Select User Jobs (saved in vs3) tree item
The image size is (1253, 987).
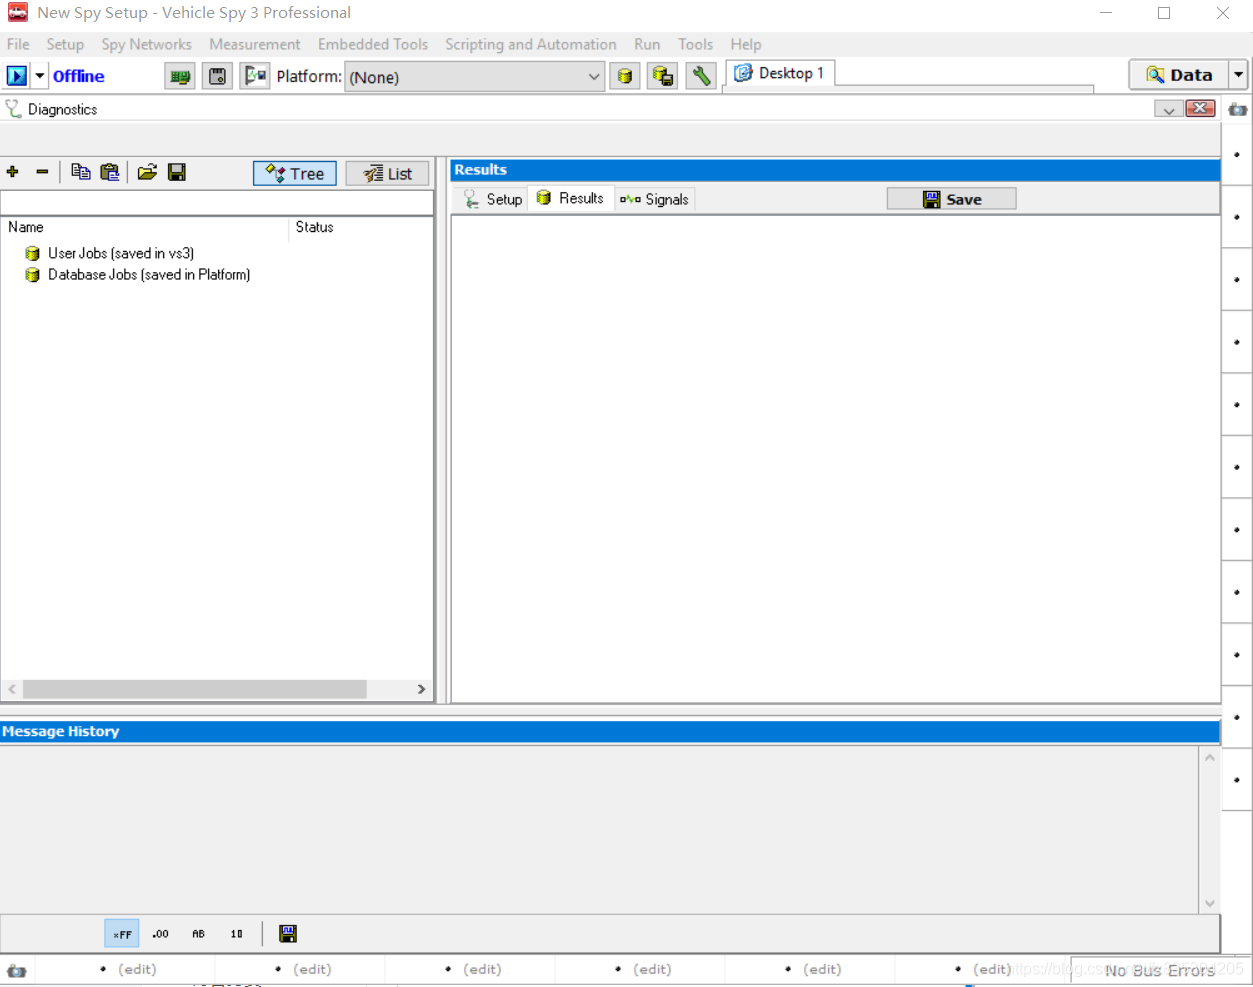(x=121, y=253)
